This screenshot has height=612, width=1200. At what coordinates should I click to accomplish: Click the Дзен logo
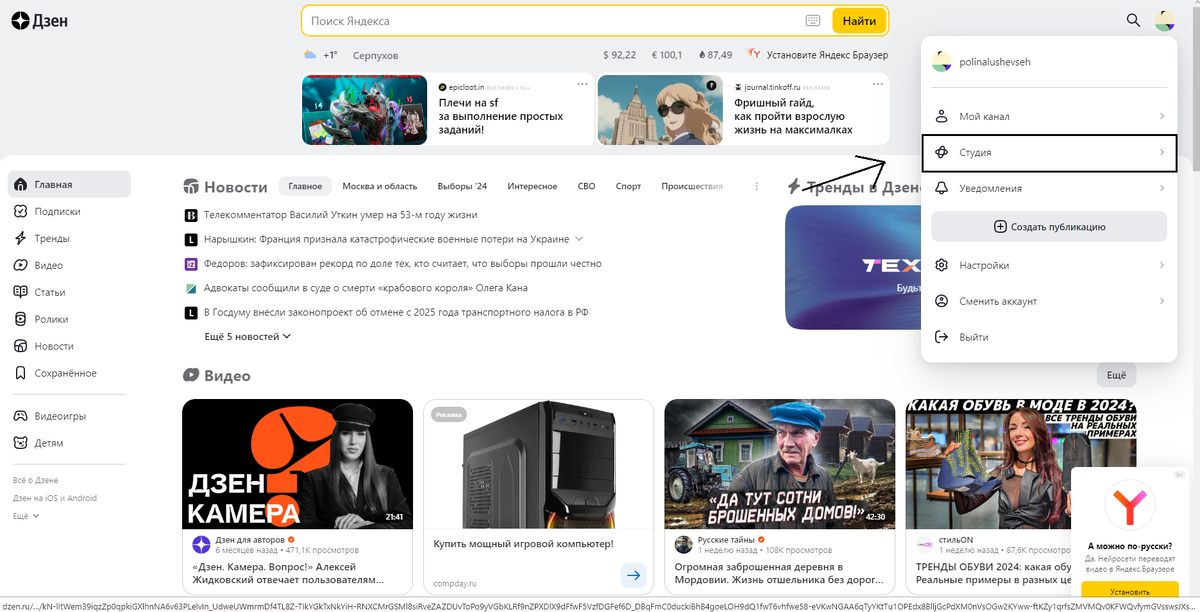pyautogui.click(x=40, y=20)
